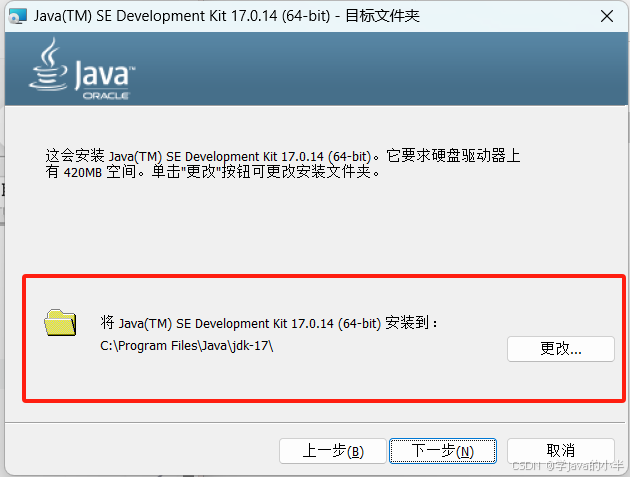Viewport: 630px width, 477px height.
Task: Click the 更改... button to change install folder
Action: (560, 349)
